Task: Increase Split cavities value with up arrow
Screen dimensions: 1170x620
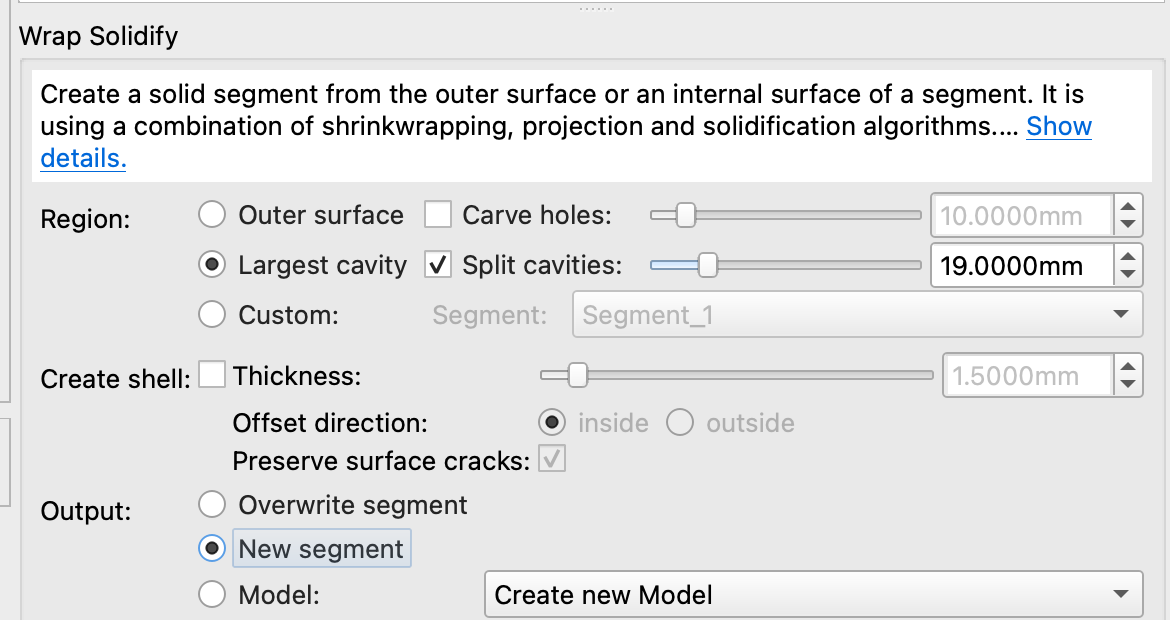Action: click(1128, 256)
